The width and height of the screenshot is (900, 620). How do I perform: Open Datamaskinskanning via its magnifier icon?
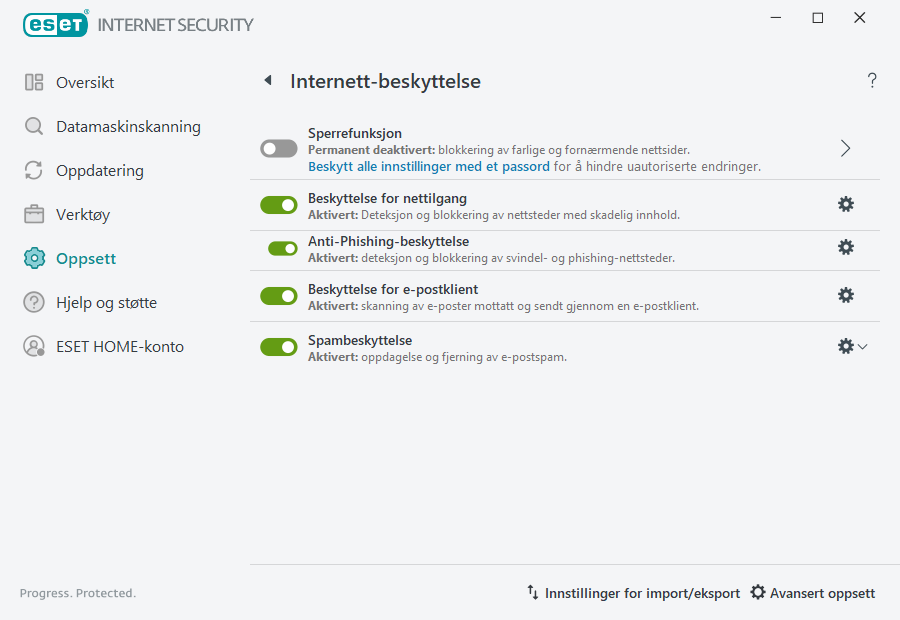pos(33,126)
